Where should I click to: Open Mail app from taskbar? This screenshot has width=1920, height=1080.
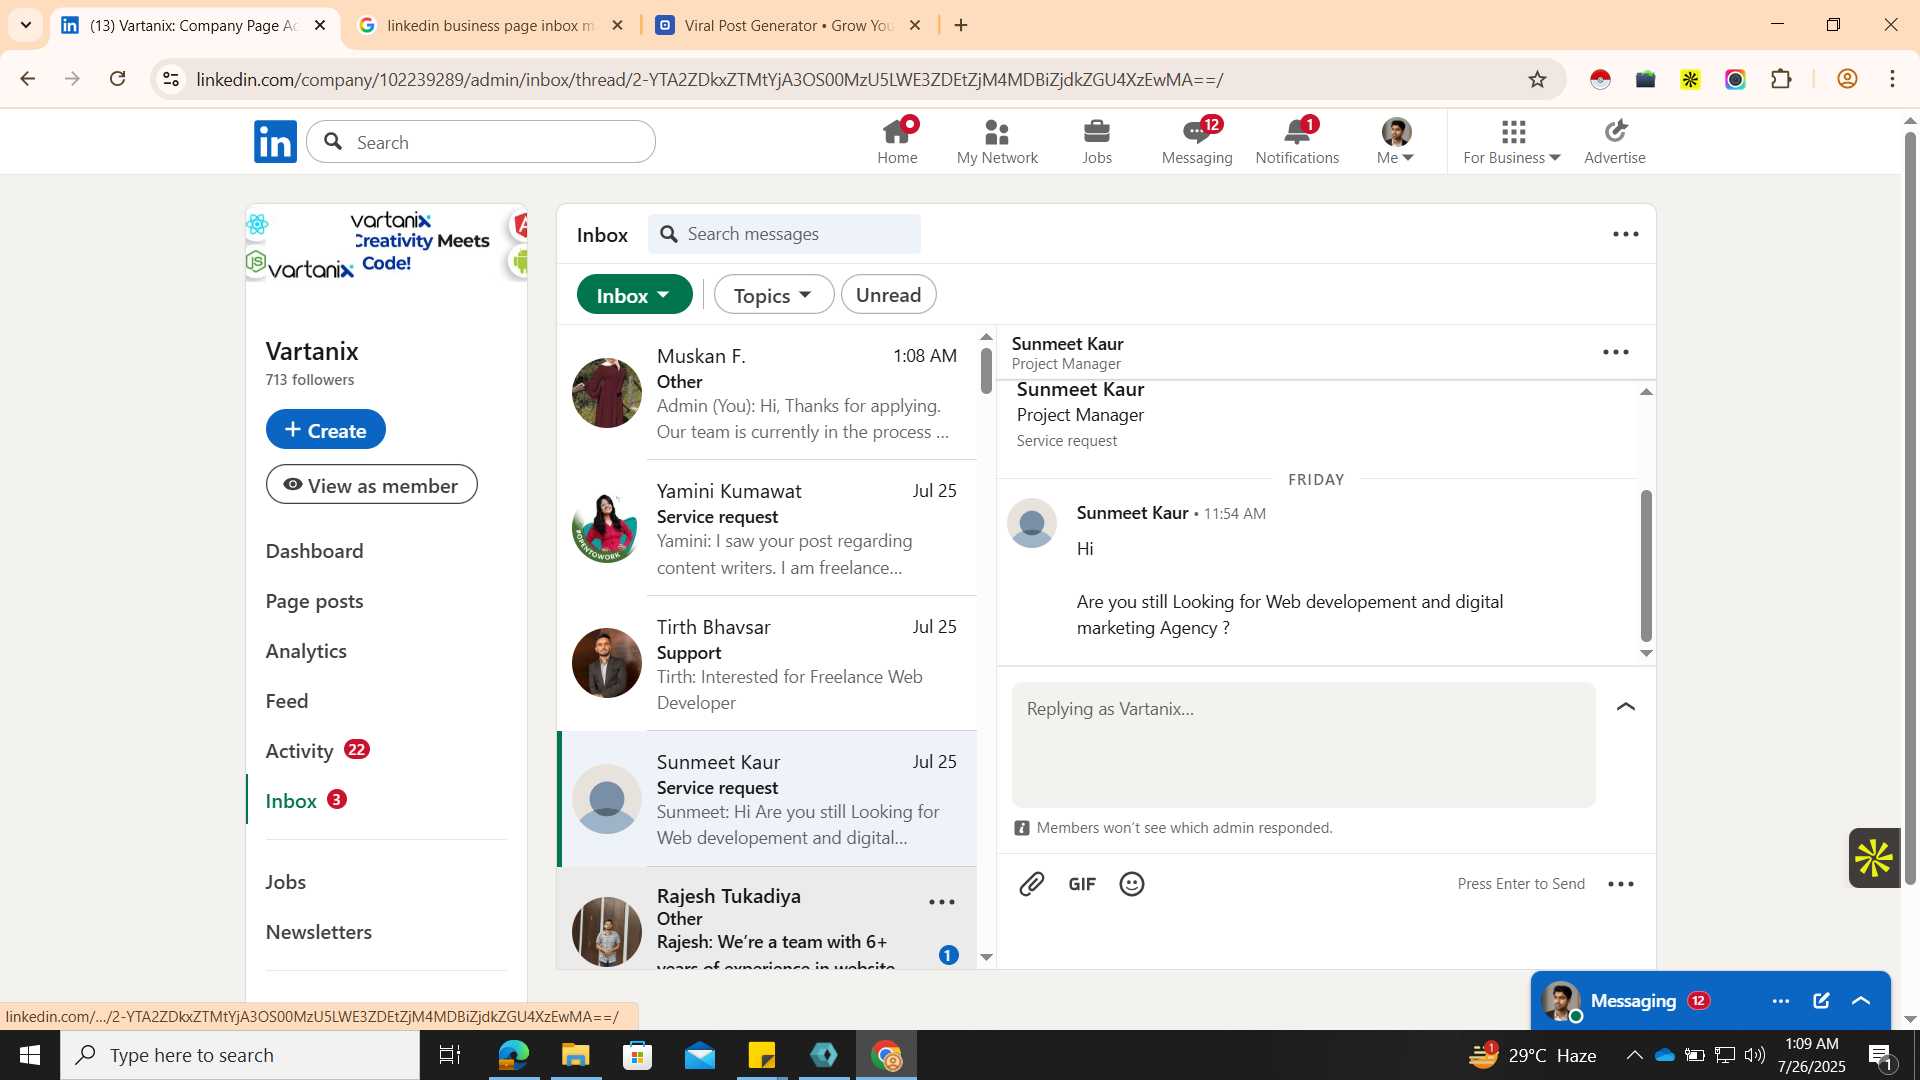coord(699,1055)
